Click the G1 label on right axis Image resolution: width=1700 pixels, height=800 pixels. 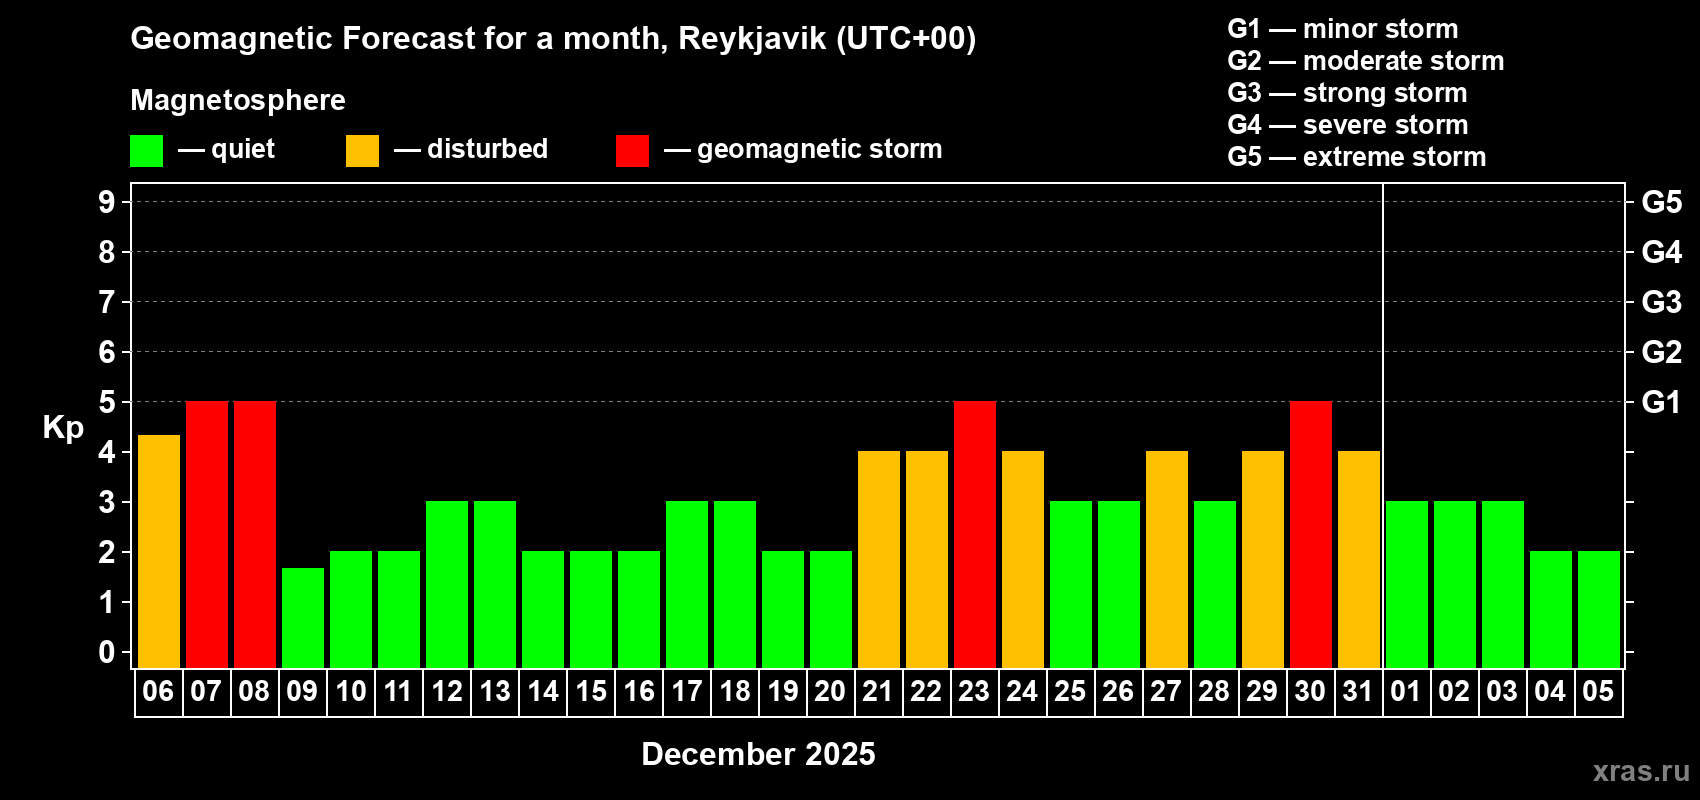[x=1661, y=402]
